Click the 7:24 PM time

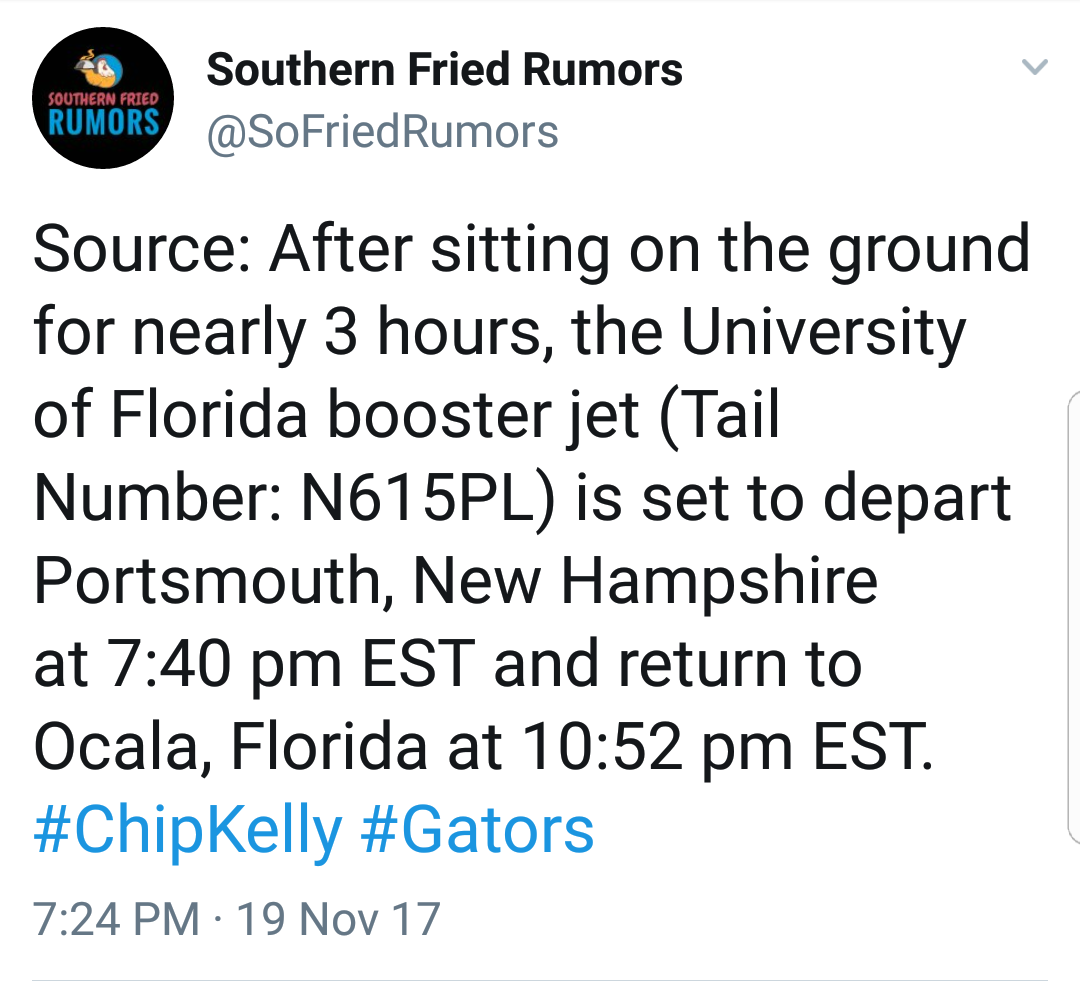(116, 919)
